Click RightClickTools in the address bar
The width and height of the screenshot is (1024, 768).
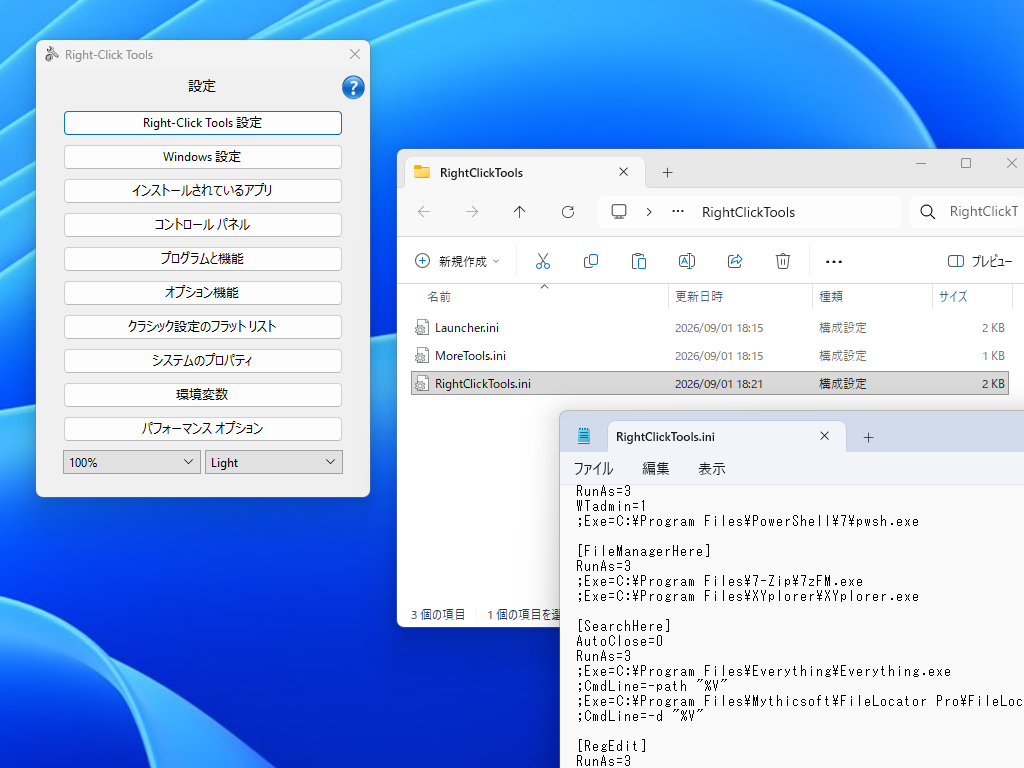point(748,212)
